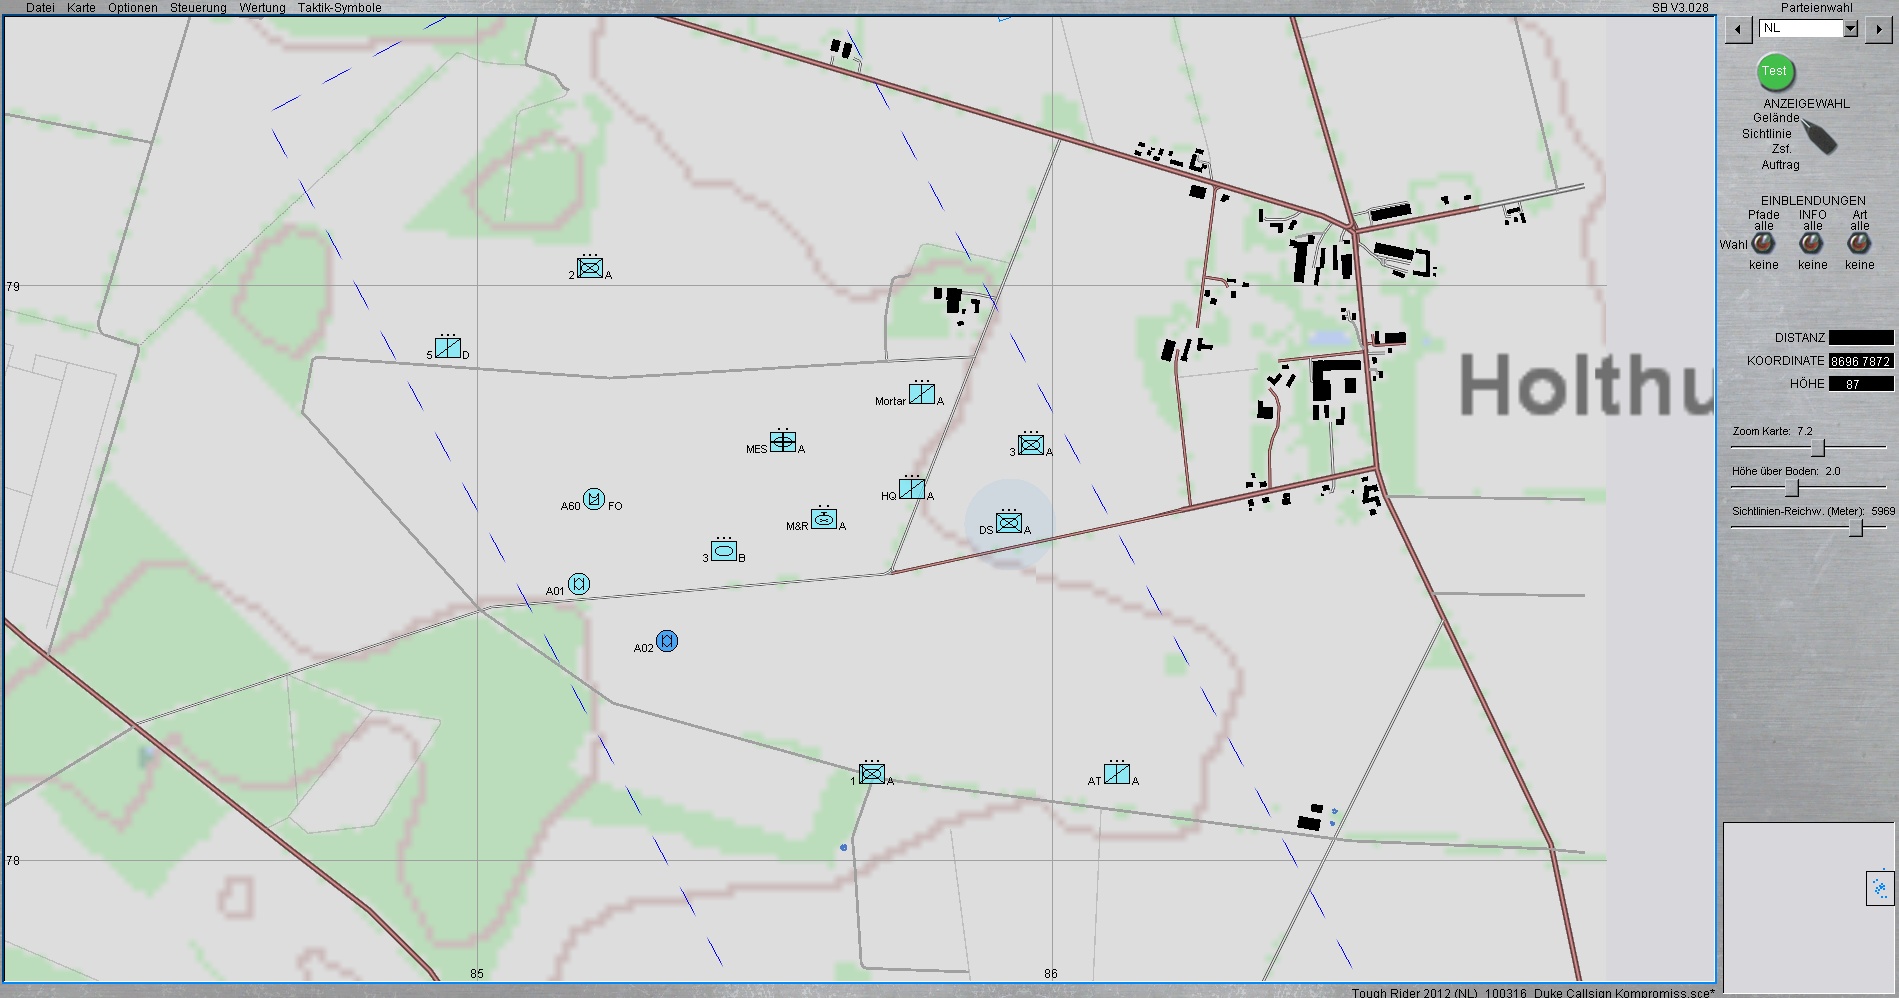The width and height of the screenshot is (1899, 998).
Task: Select the HQ unit symbol
Action: pyautogui.click(x=911, y=489)
